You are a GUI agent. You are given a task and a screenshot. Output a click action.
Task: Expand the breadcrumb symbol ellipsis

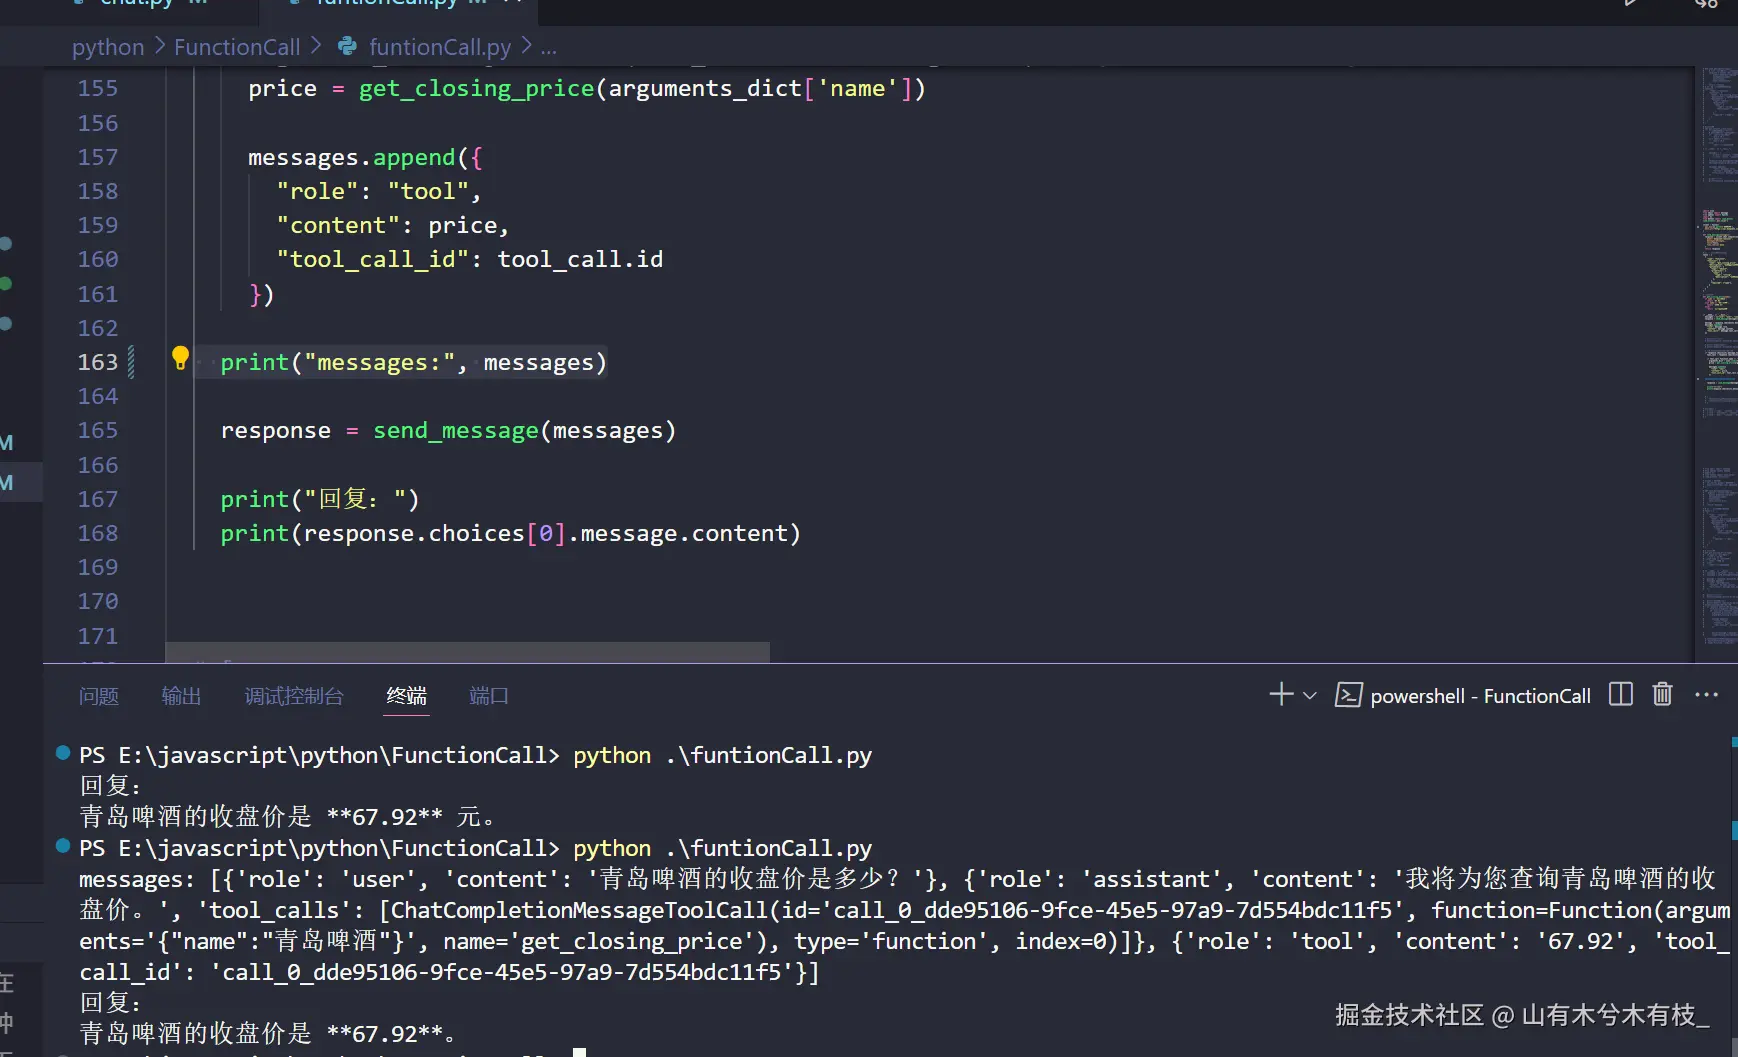[549, 47]
